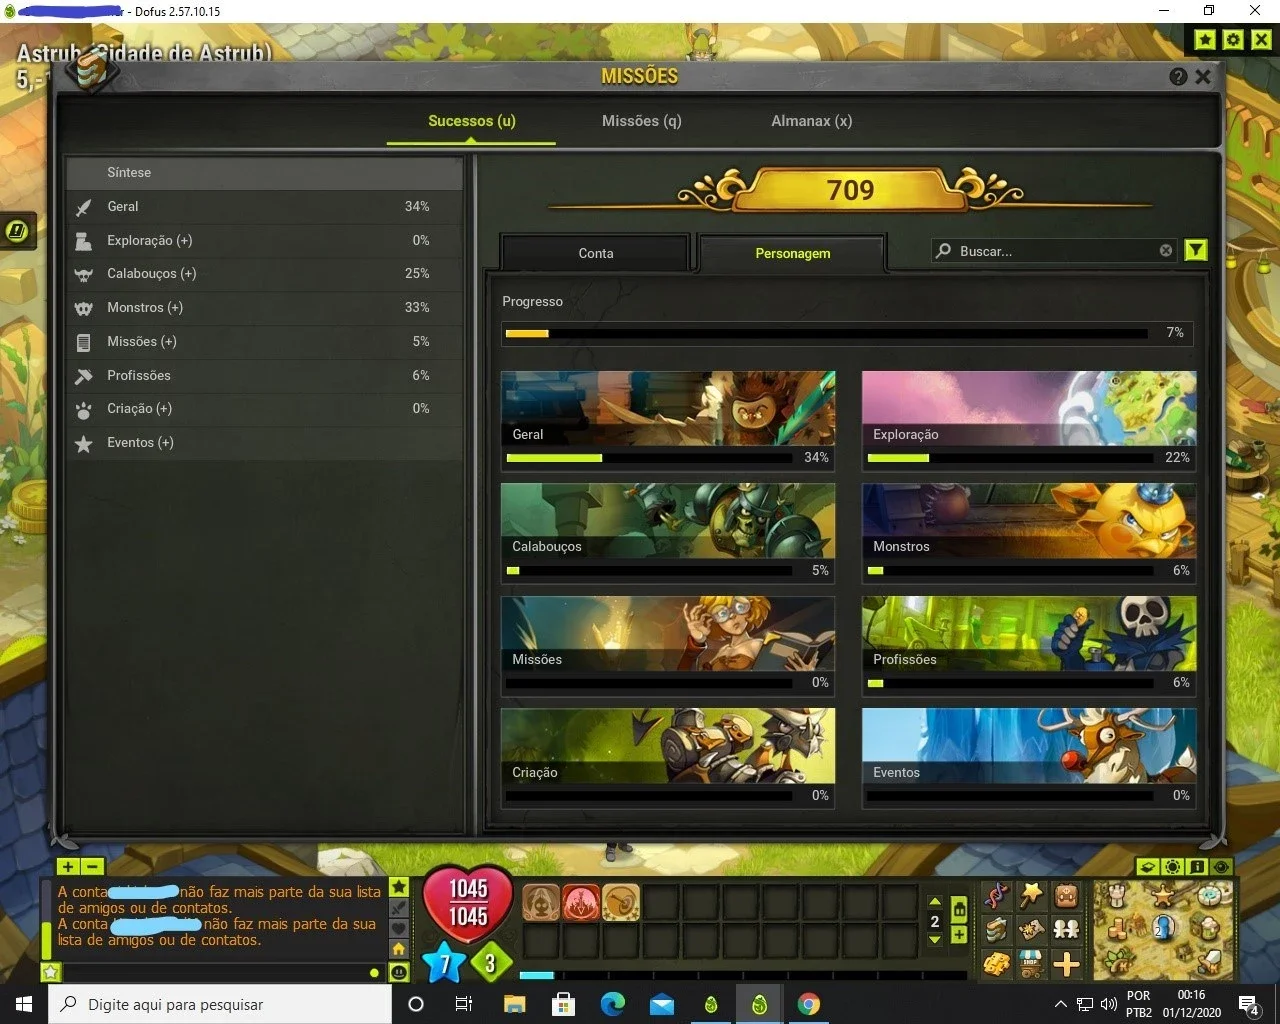
Task: Open the Shop cart icon
Action: (1031, 964)
